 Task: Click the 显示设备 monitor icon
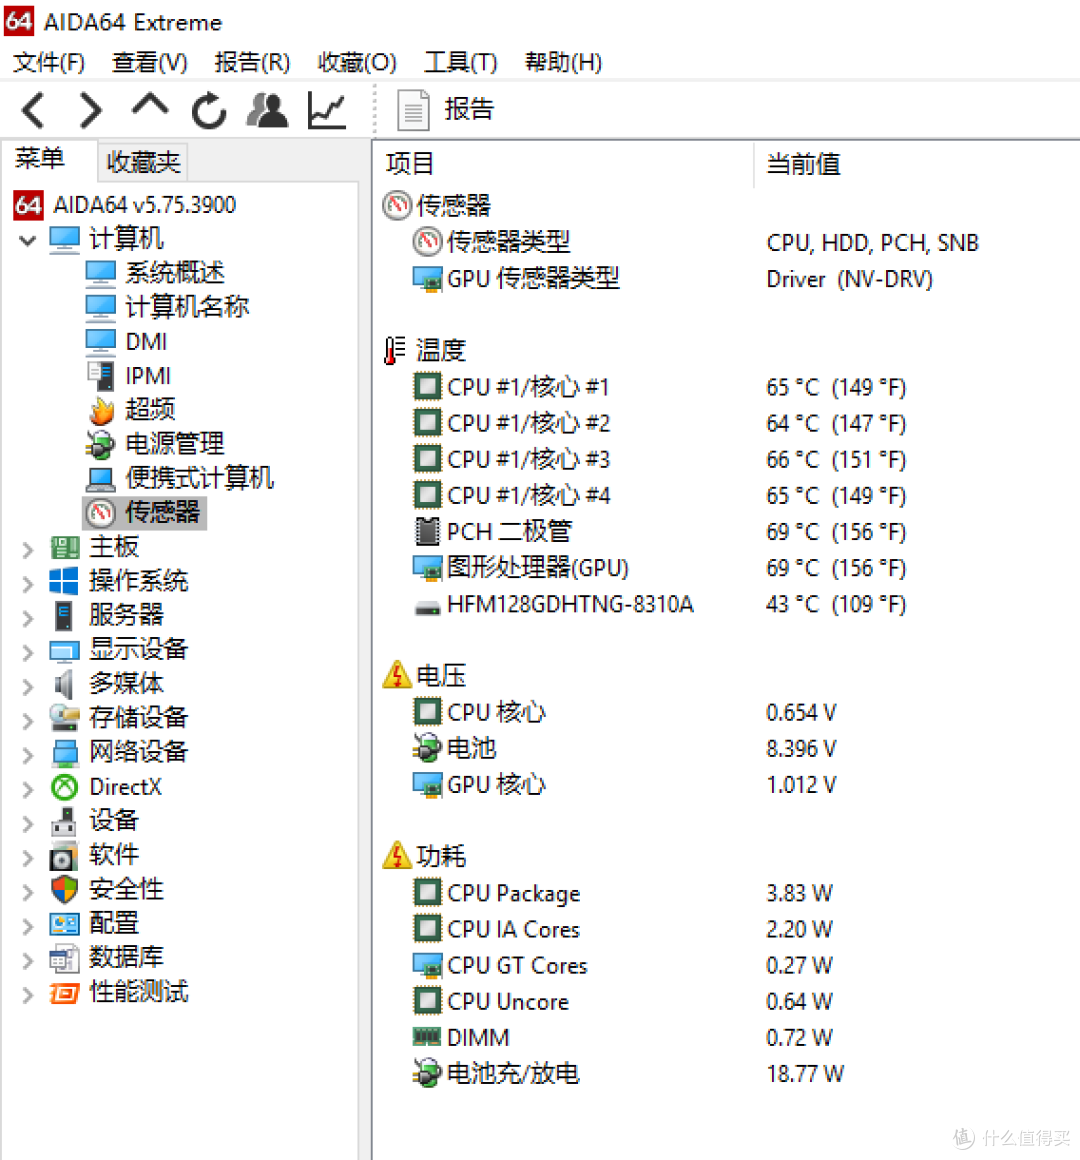pyautogui.click(x=64, y=650)
